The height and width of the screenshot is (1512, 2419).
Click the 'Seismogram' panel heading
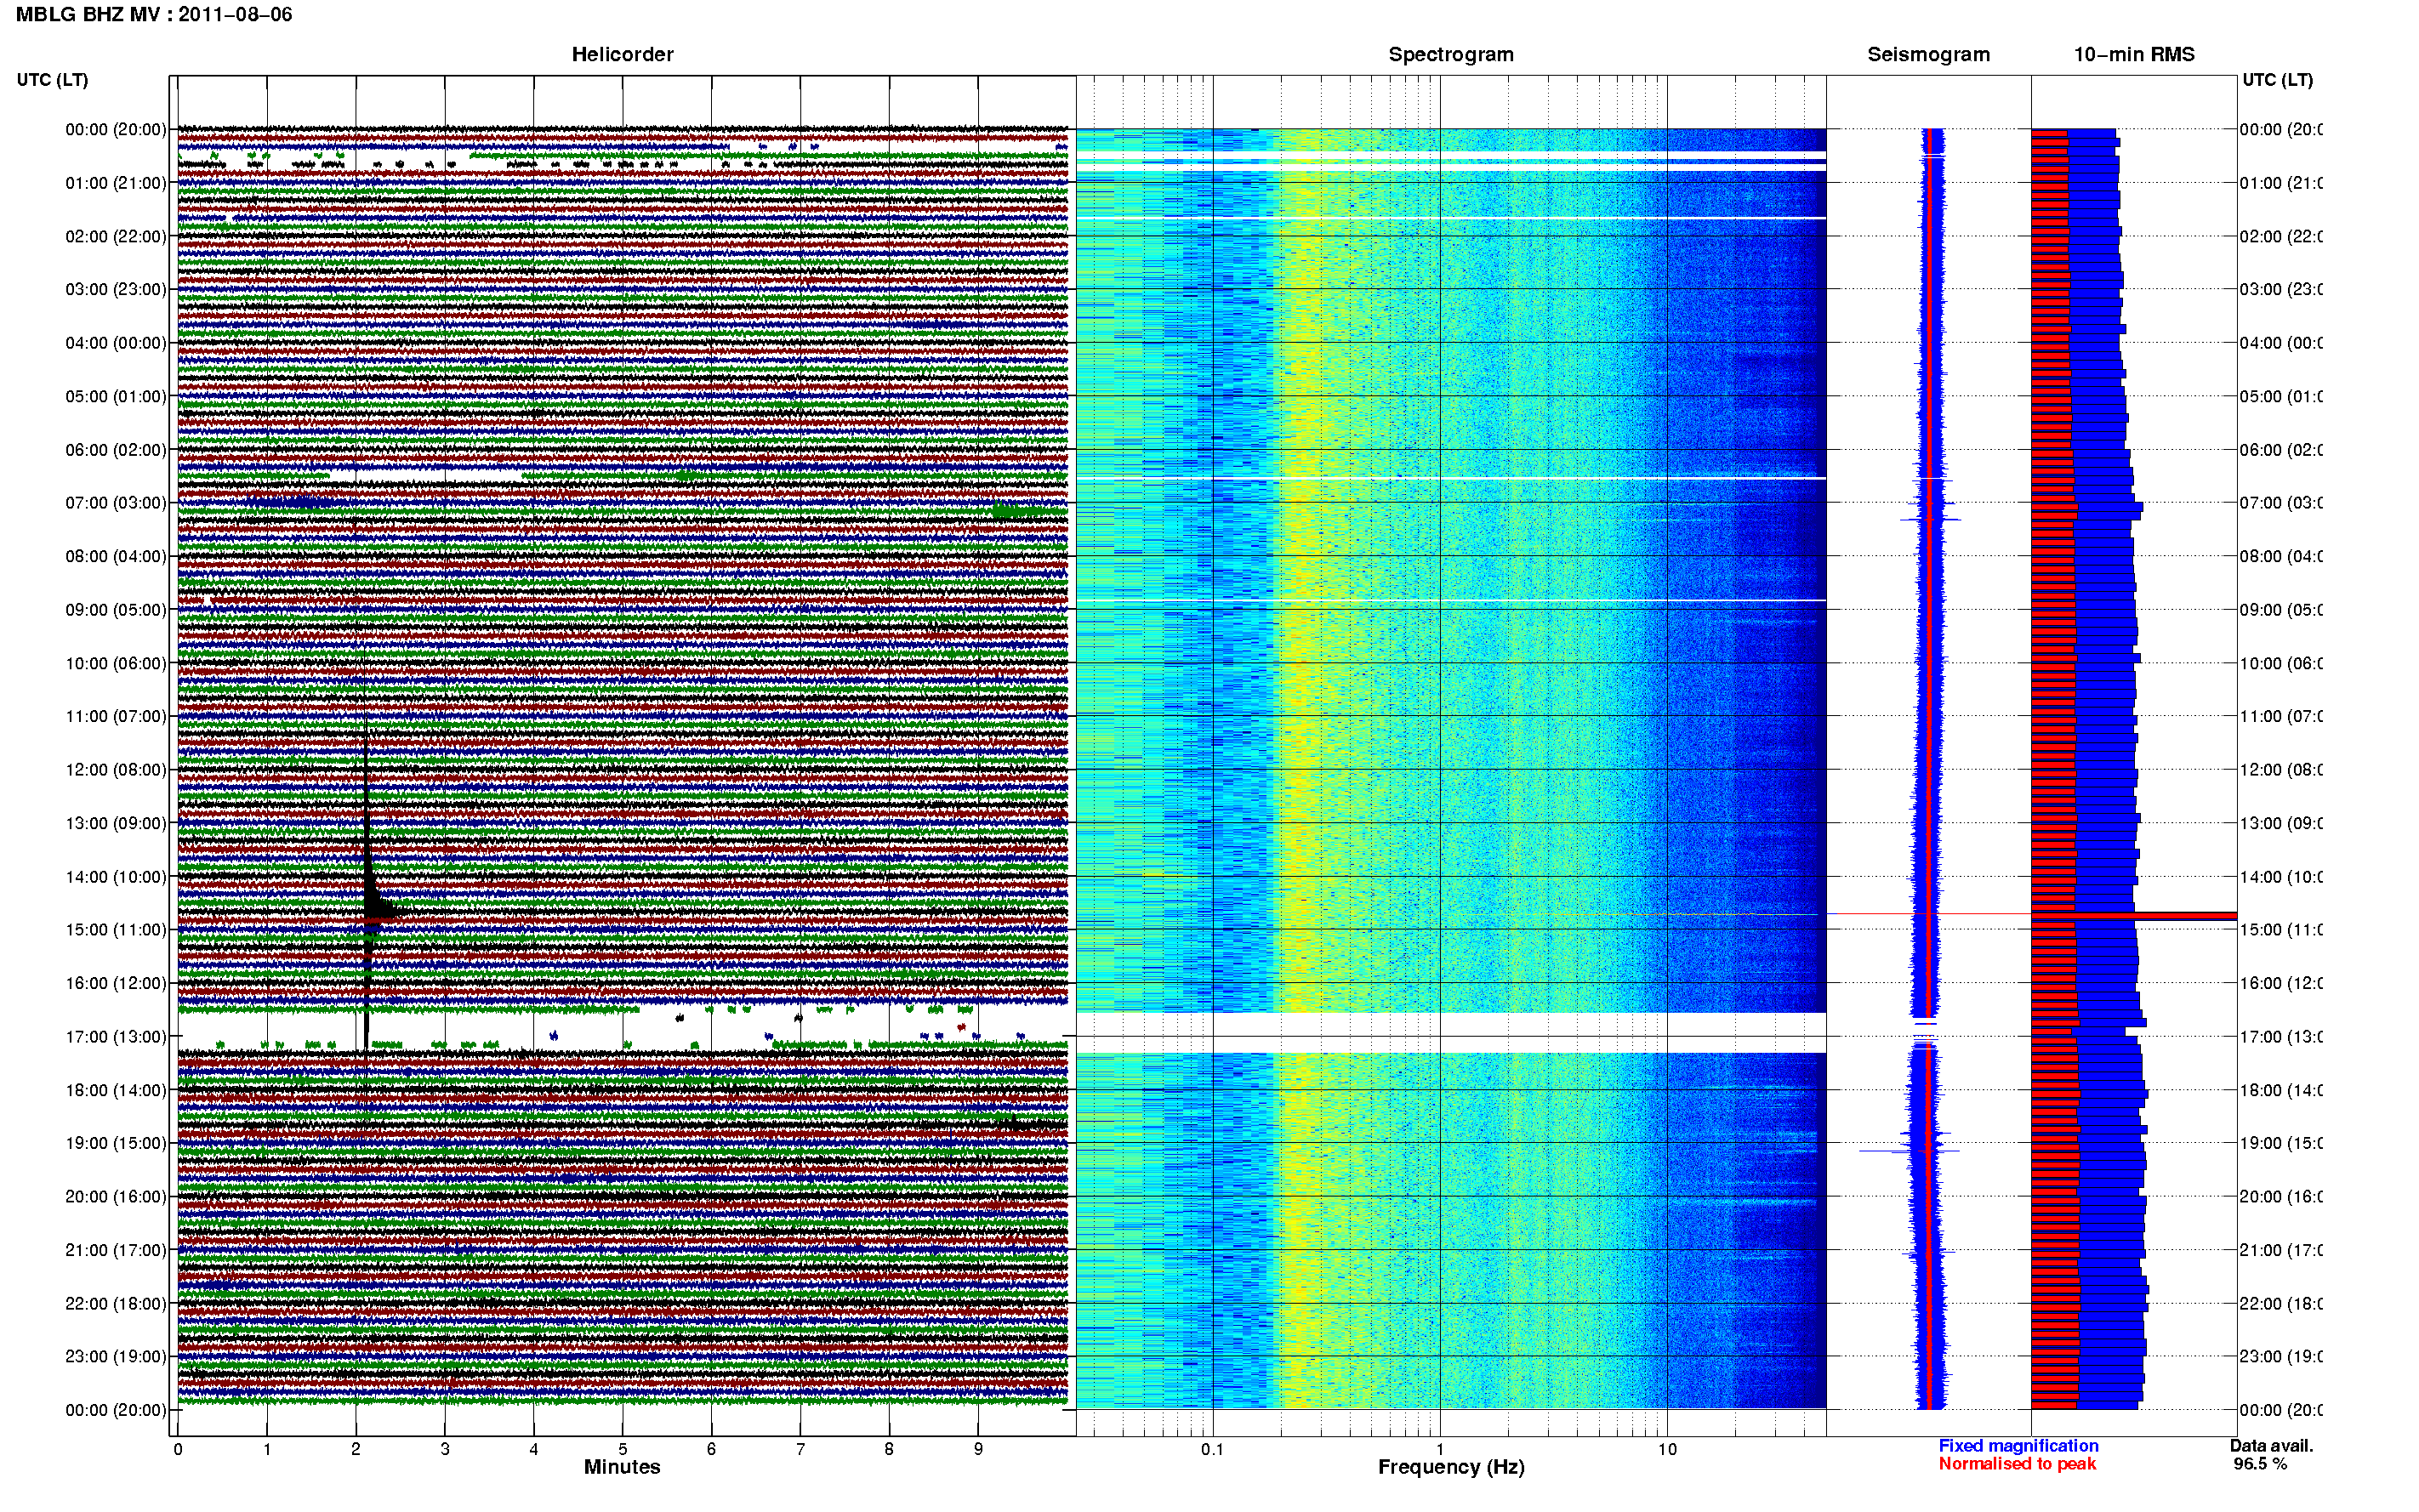(1928, 55)
